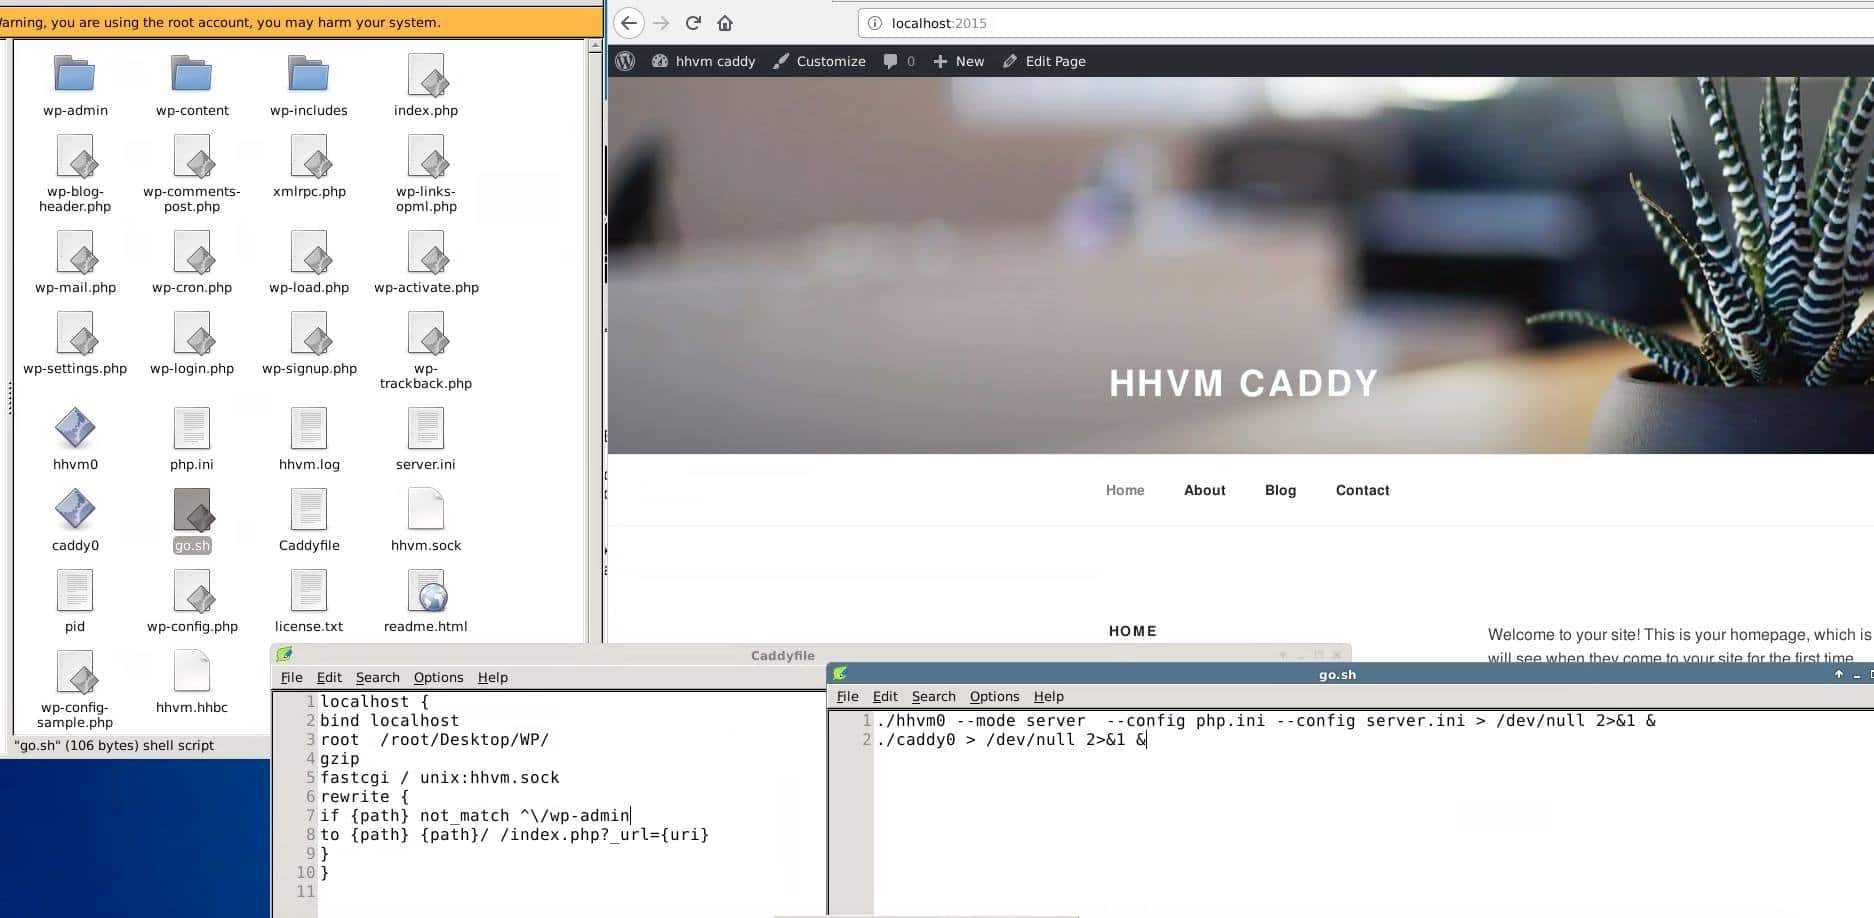This screenshot has height=918, width=1874.
Task: Click line 'fastcgi / unix:hhvm.sock' in Caddyfile
Action: pos(440,777)
